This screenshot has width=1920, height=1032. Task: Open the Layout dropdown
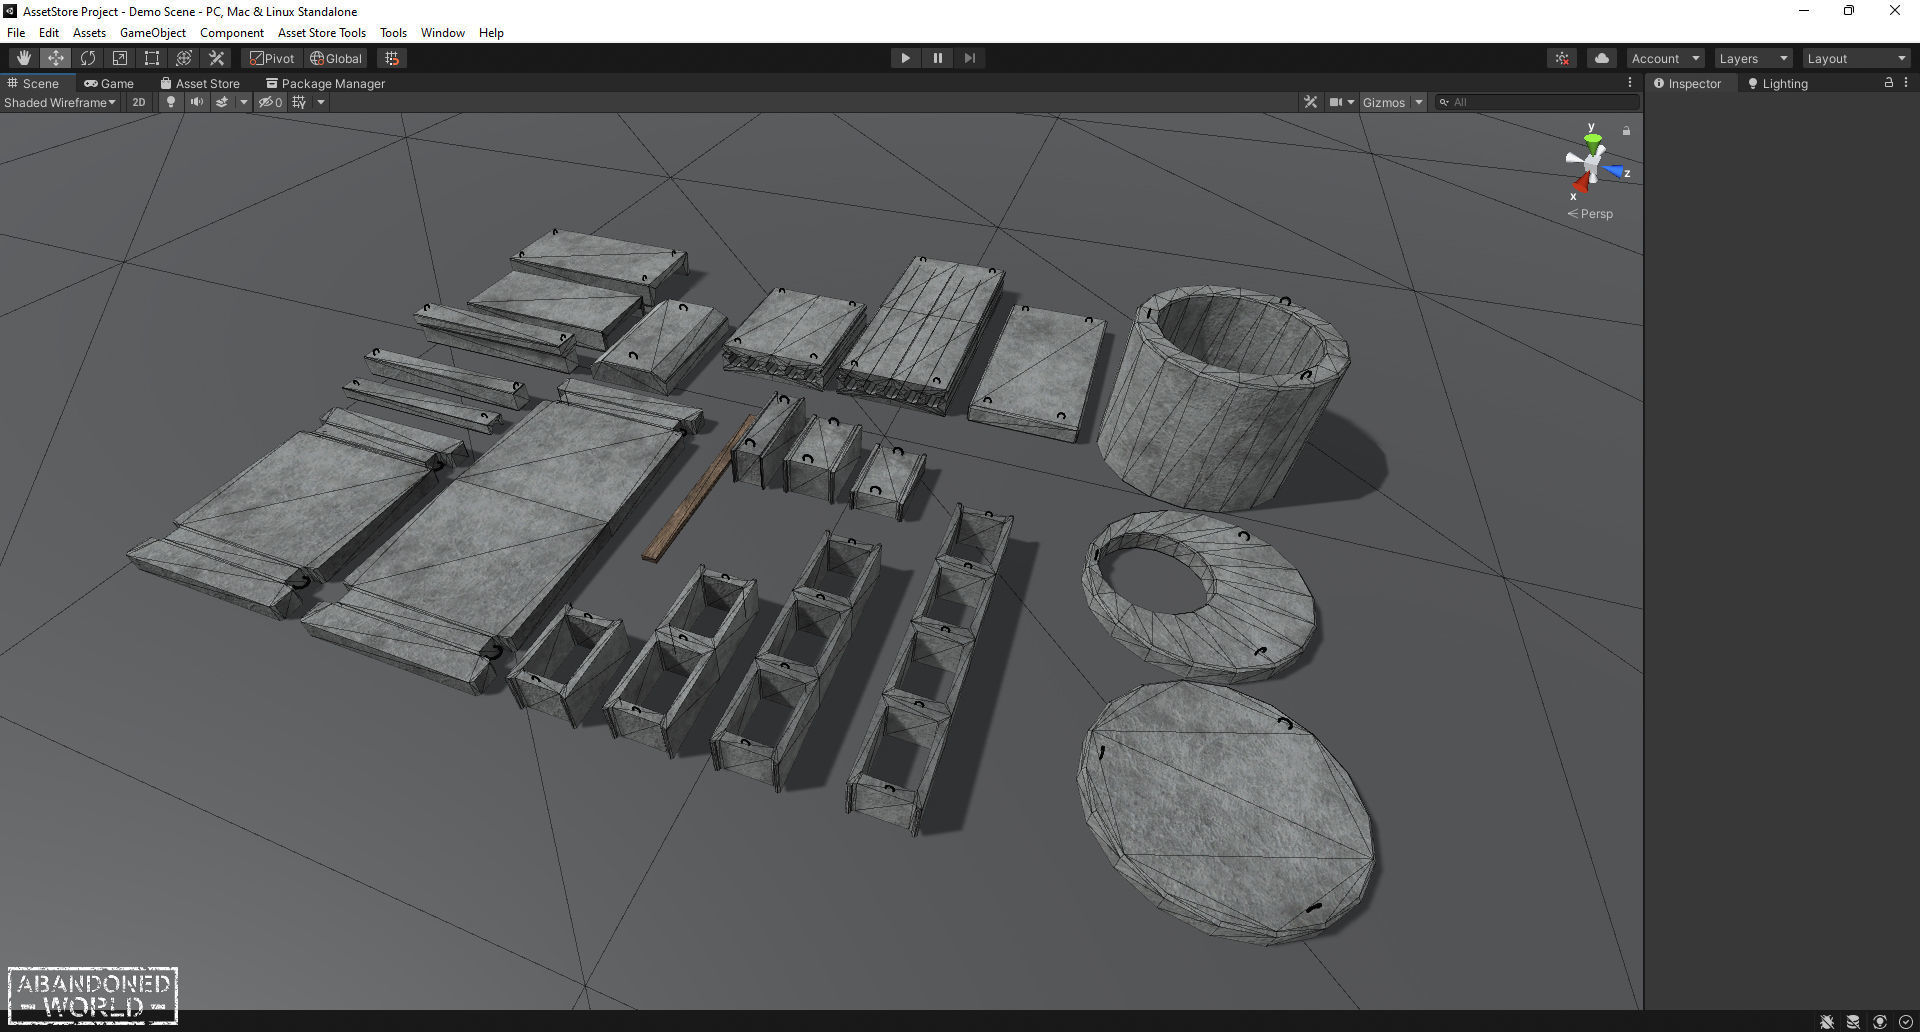click(1857, 58)
